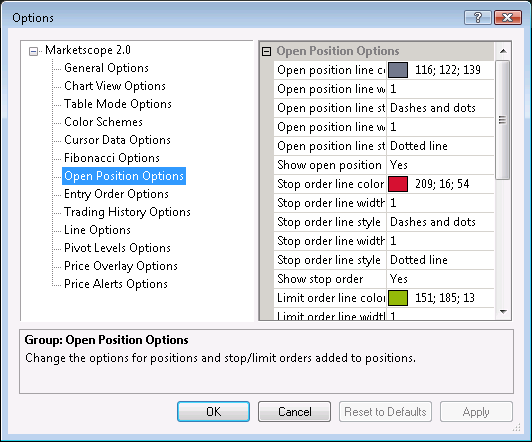This screenshot has width=532, height=442.
Task: Open the Dashes and dots open position style
Action: point(440,108)
